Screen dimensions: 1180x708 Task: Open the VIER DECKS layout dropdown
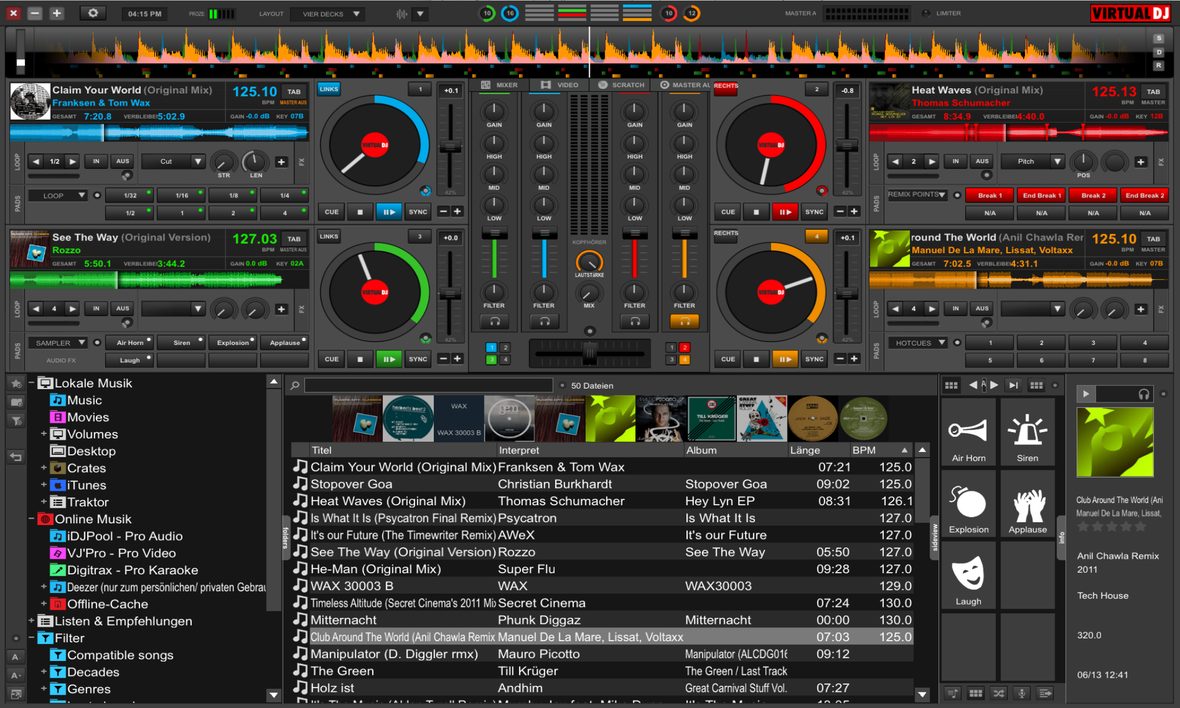[327, 14]
